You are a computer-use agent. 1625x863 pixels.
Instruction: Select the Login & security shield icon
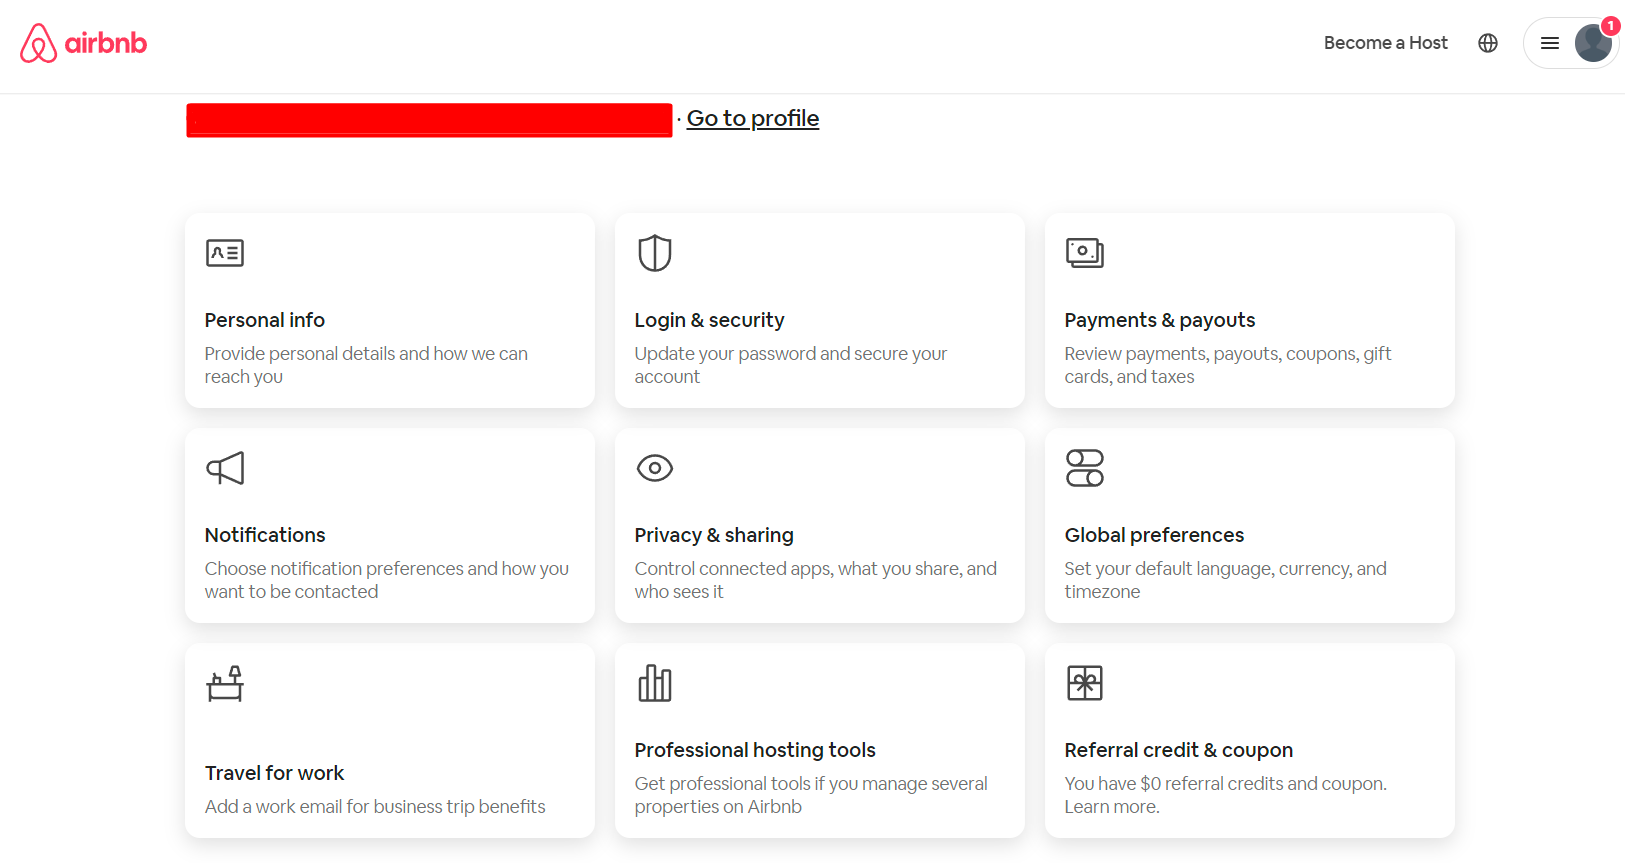(655, 253)
